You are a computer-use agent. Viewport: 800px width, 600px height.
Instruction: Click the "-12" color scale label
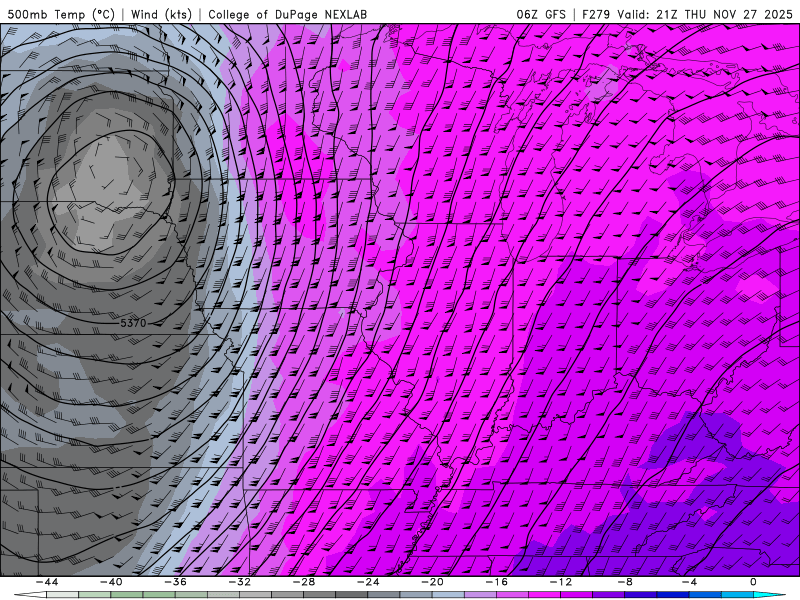pyautogui.click(x=561, y=582)
